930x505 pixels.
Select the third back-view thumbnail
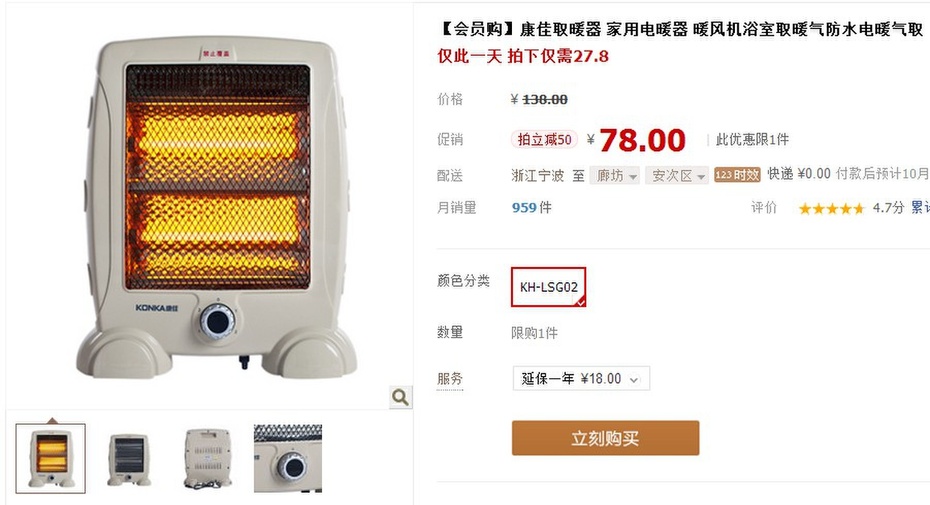click(x=208, y=458)
